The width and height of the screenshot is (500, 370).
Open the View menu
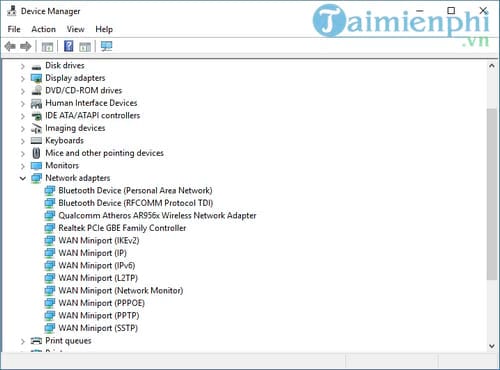point(75,29)
